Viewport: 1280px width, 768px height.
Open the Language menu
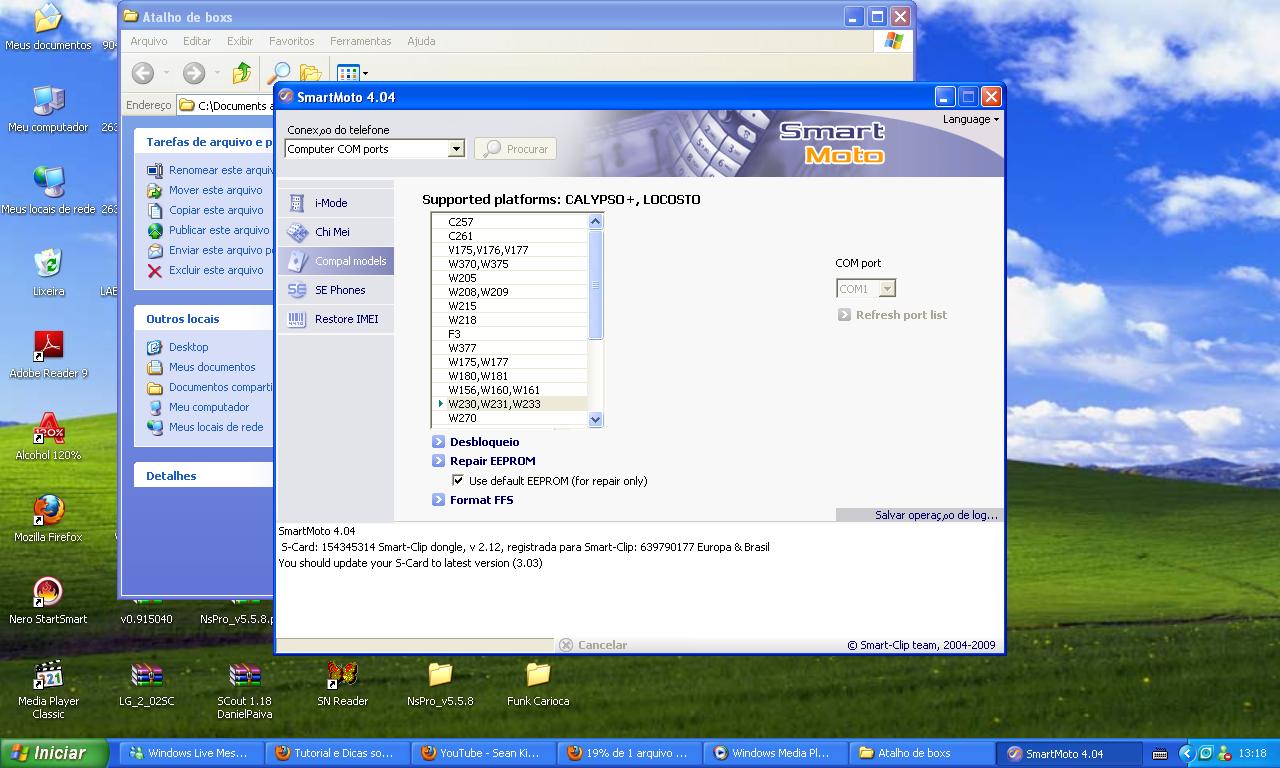(x=970, y=119)
